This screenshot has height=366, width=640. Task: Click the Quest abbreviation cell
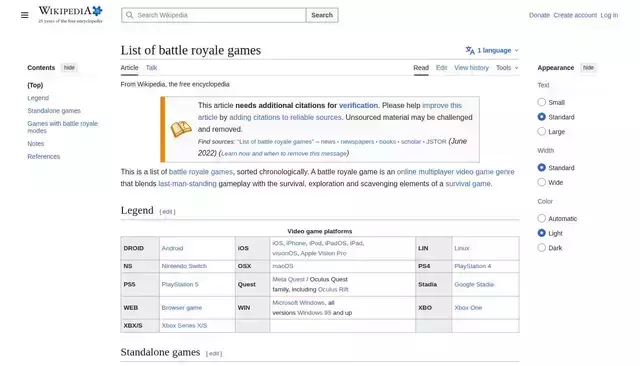tap(252, 284)
